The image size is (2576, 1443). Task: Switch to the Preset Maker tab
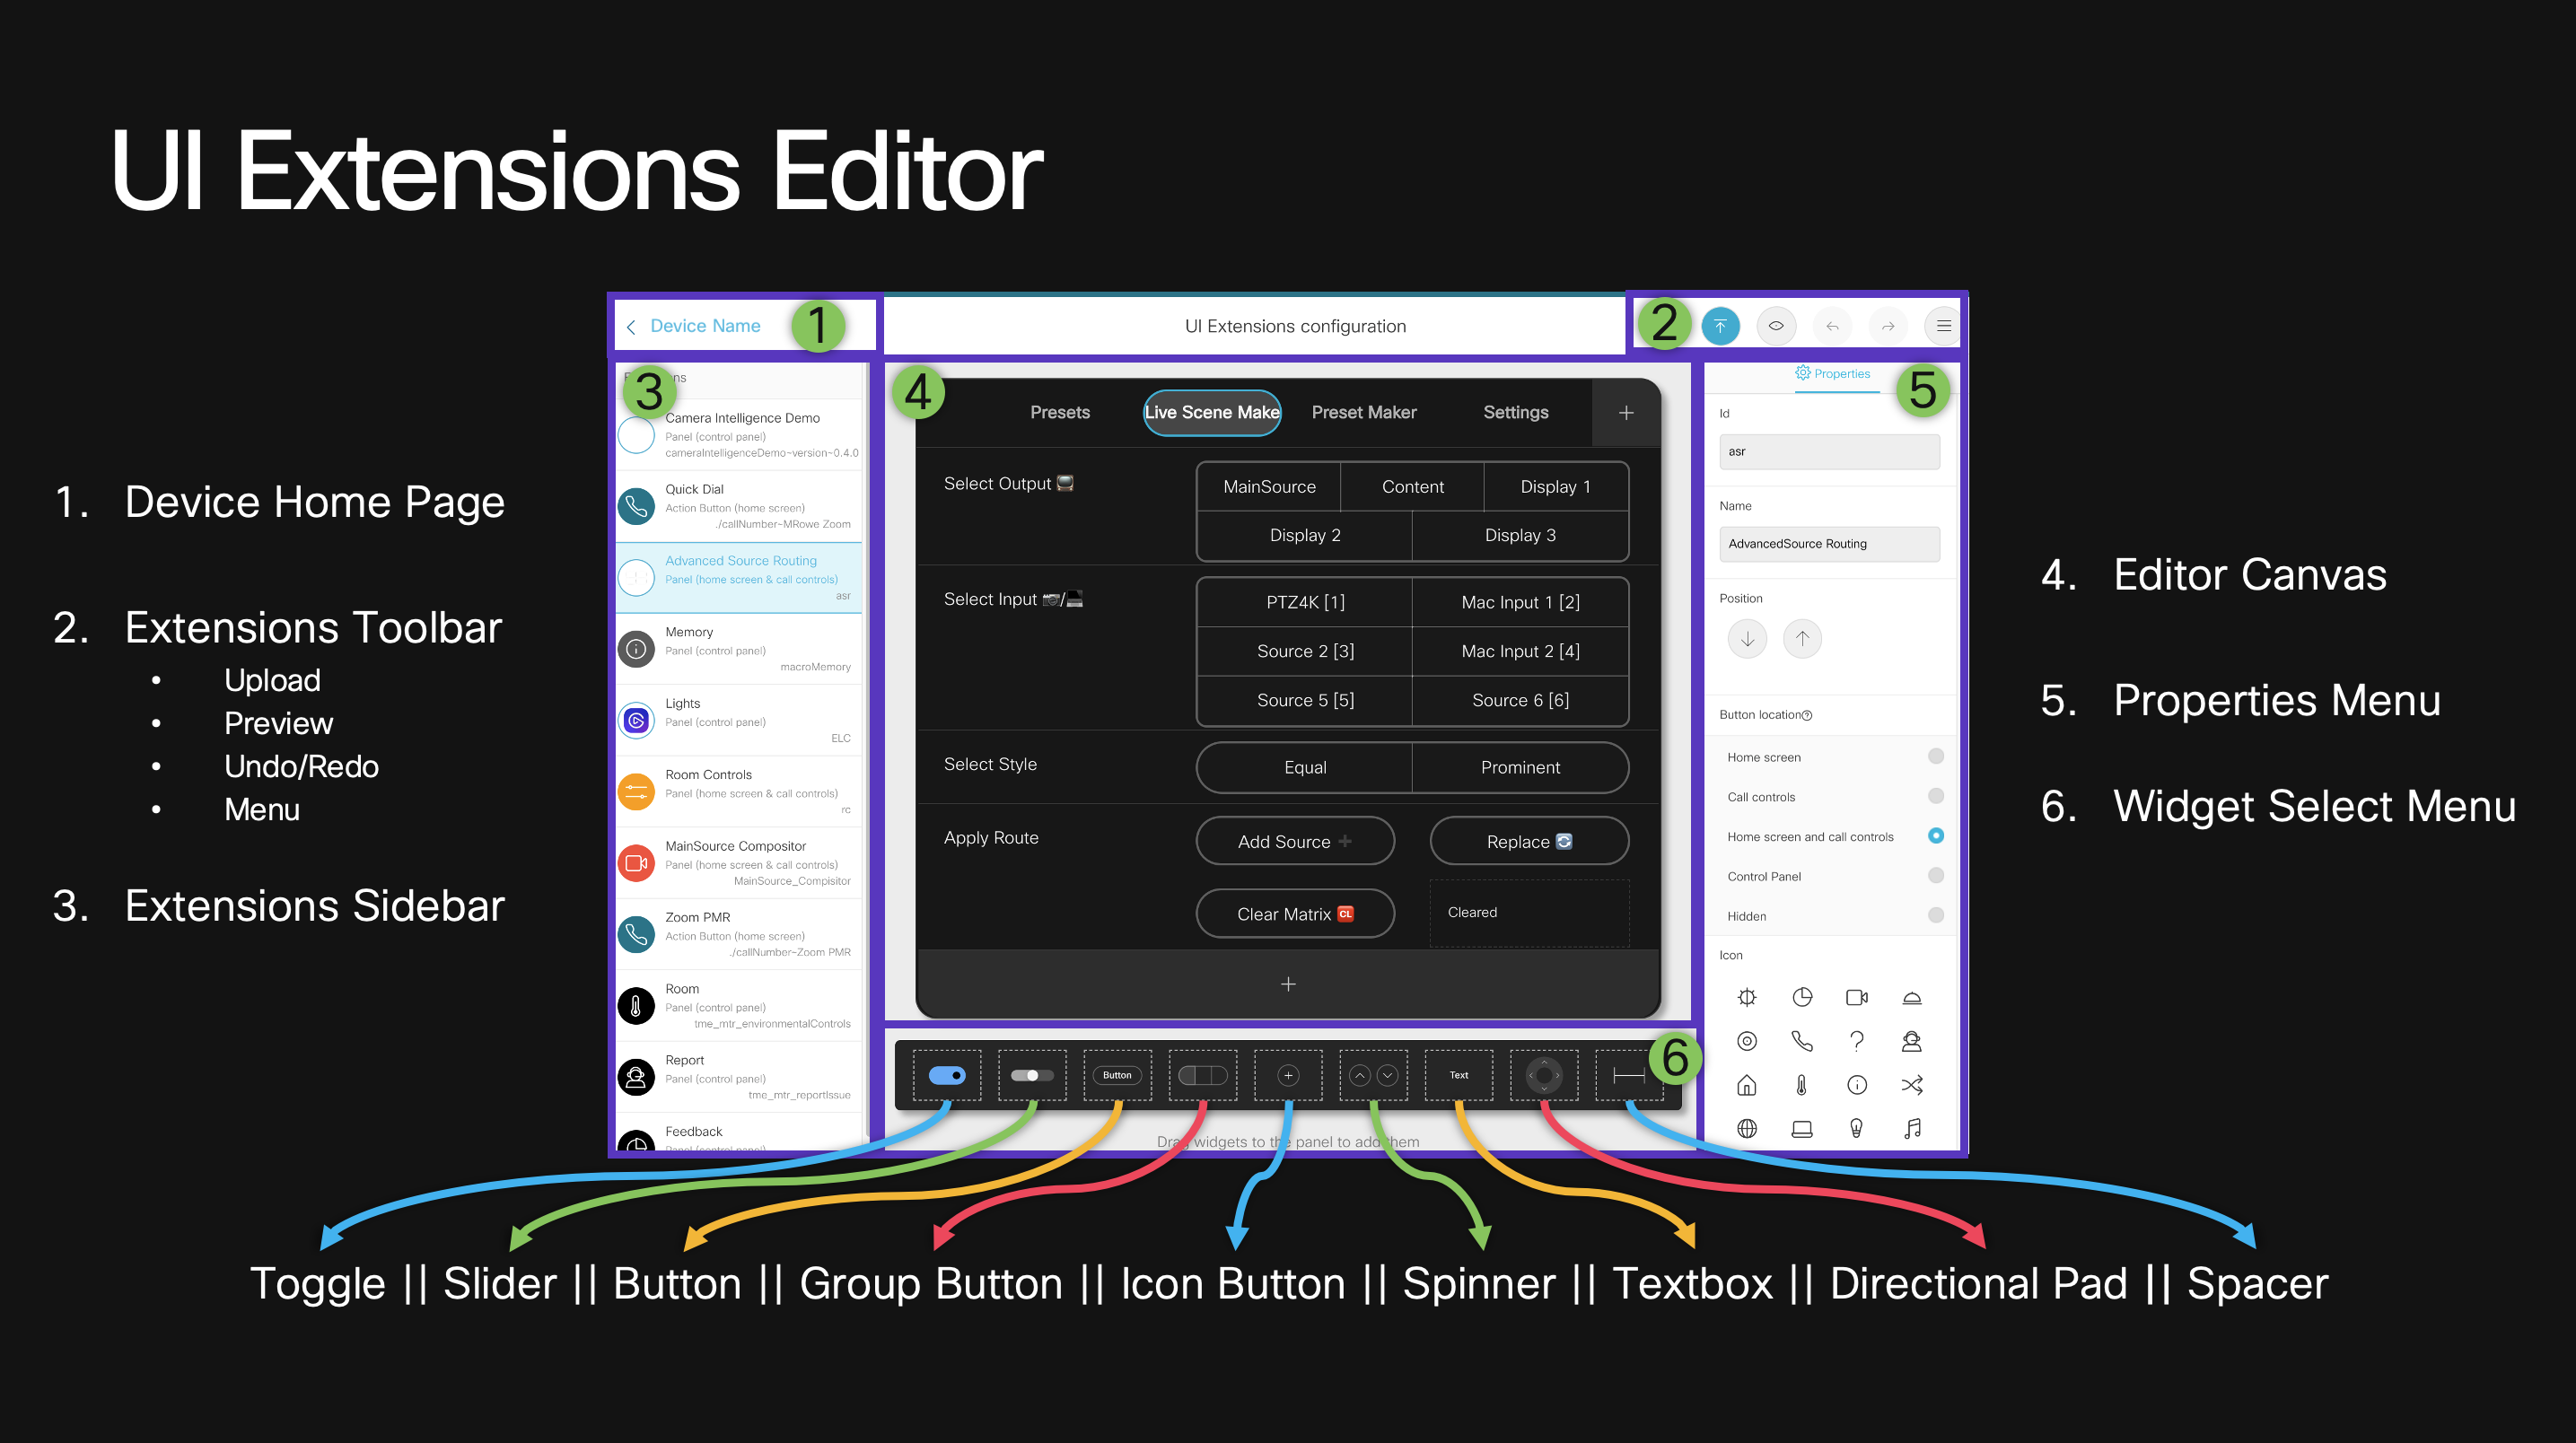(1364, 412)
